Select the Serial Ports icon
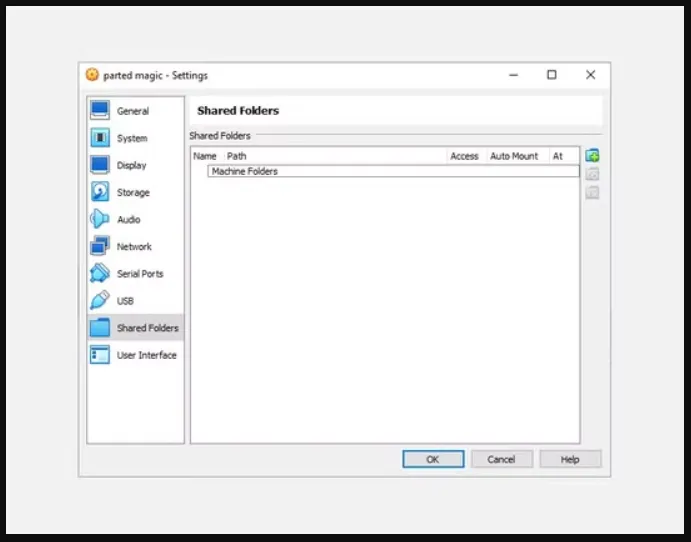The image size is (691, 542). coord(100,273)
